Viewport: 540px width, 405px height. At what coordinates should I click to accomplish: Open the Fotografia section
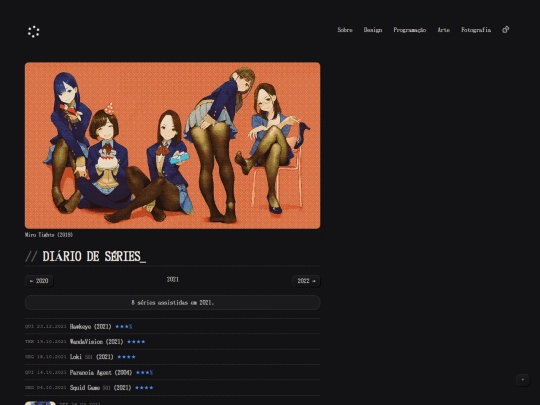476,30
